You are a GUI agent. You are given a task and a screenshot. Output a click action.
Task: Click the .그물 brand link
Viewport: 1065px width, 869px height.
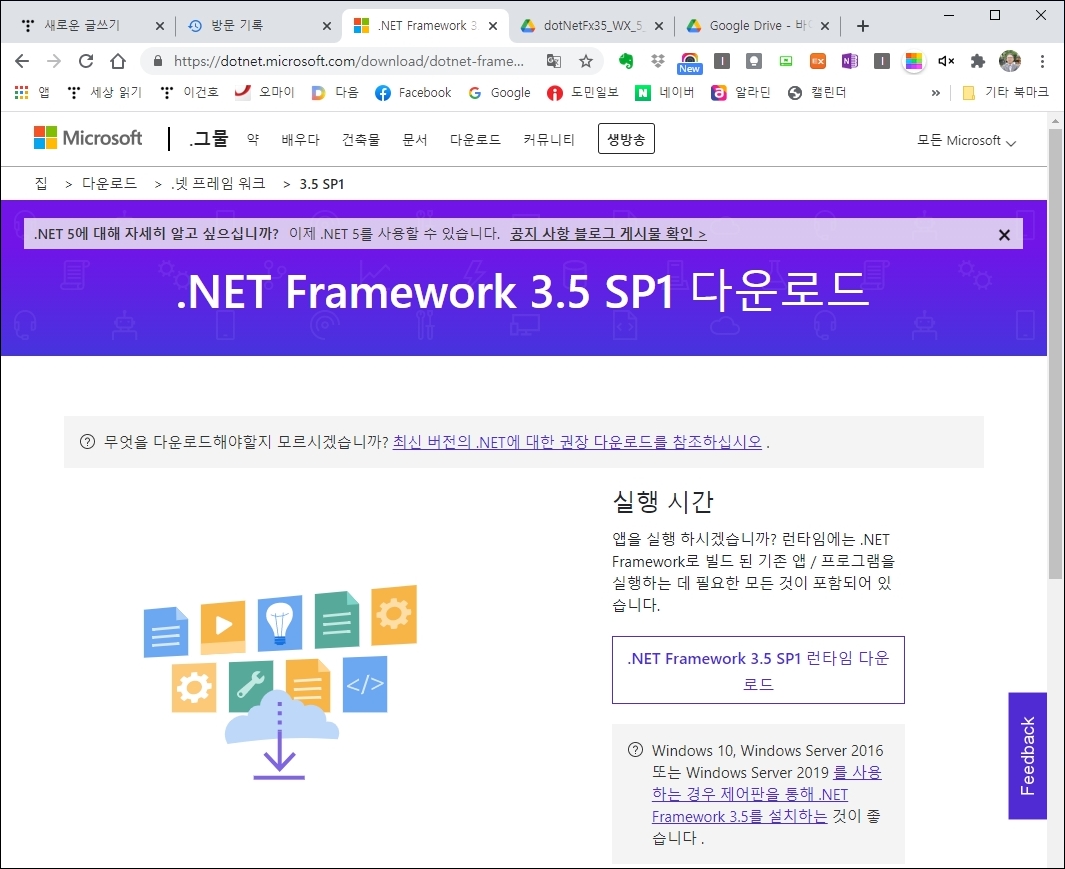tap(209, 138)
